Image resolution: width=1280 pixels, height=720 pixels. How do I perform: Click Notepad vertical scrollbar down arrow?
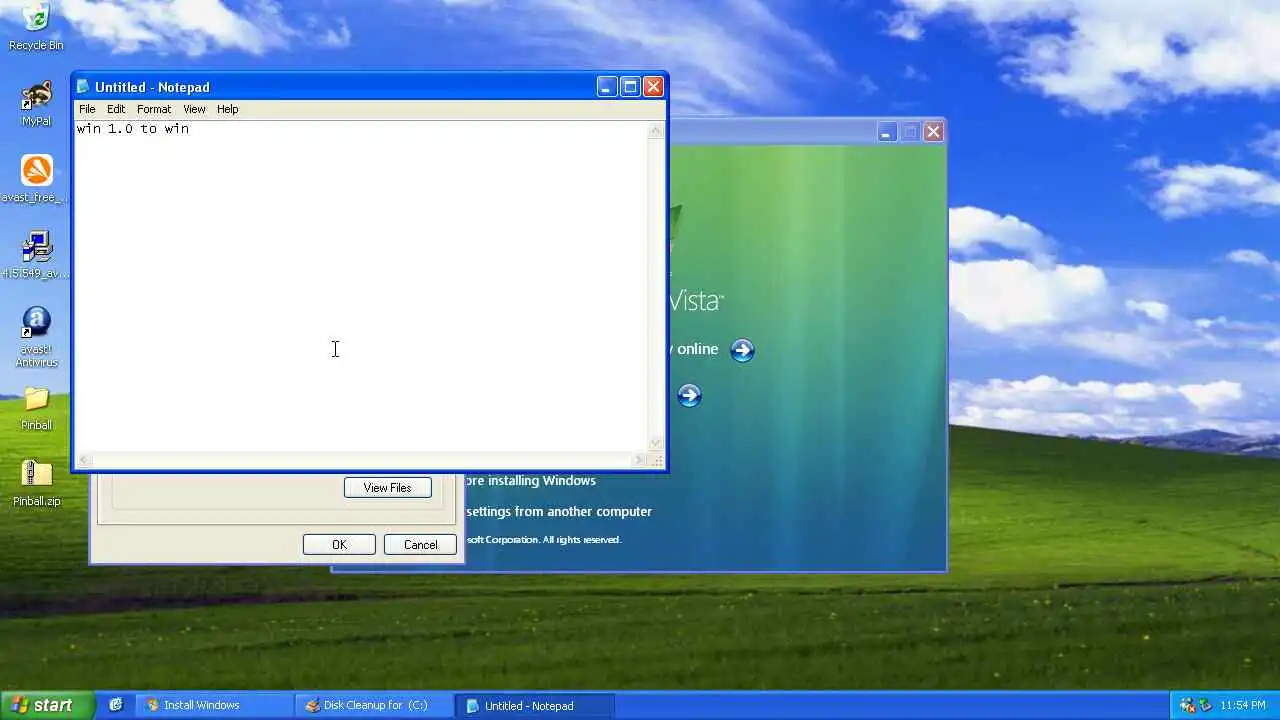657,444
